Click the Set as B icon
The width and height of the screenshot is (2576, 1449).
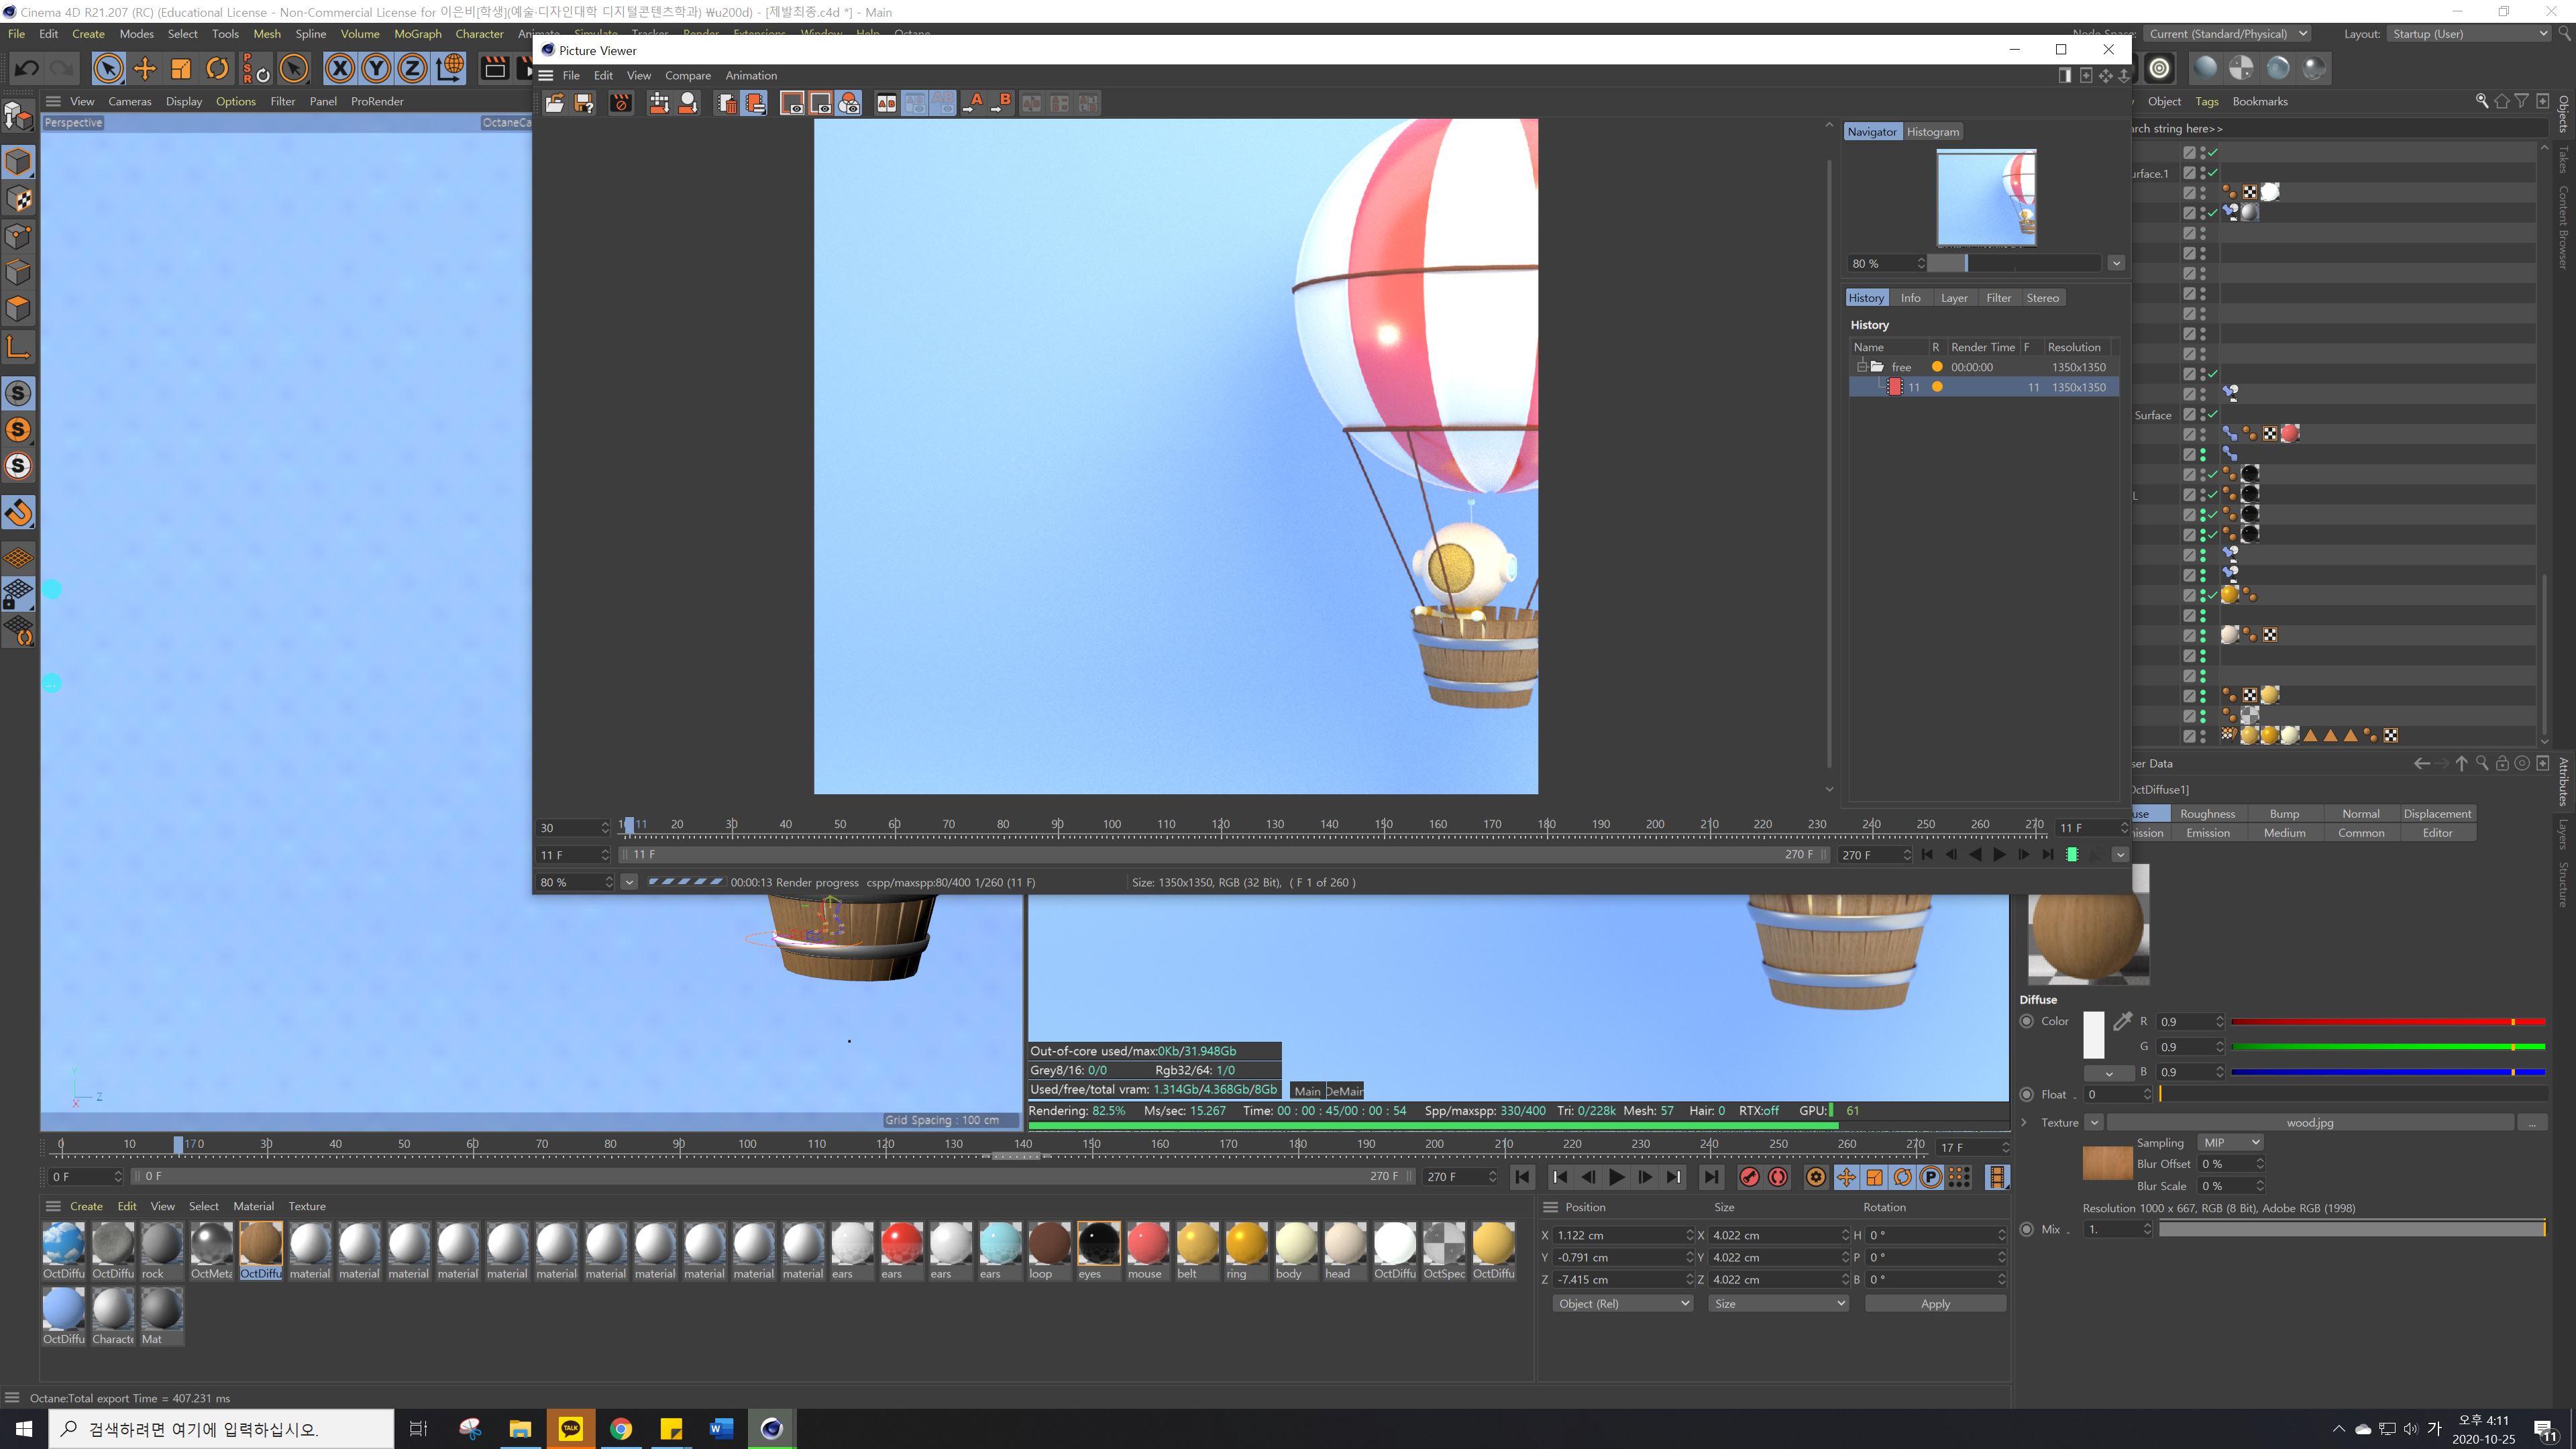tap(1001, 103)
